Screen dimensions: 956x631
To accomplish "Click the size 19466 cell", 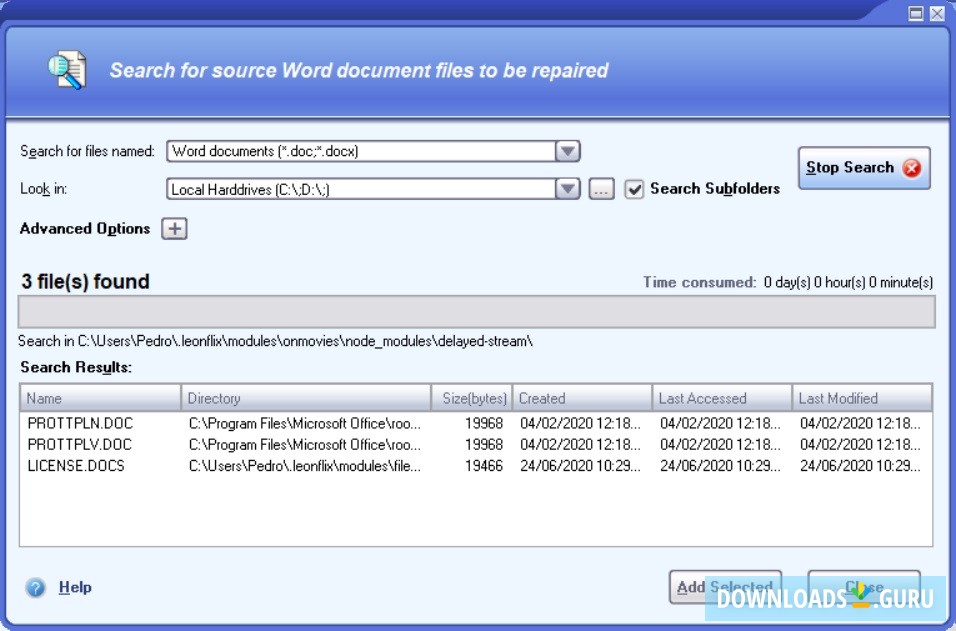I will [x=484, y=466].
